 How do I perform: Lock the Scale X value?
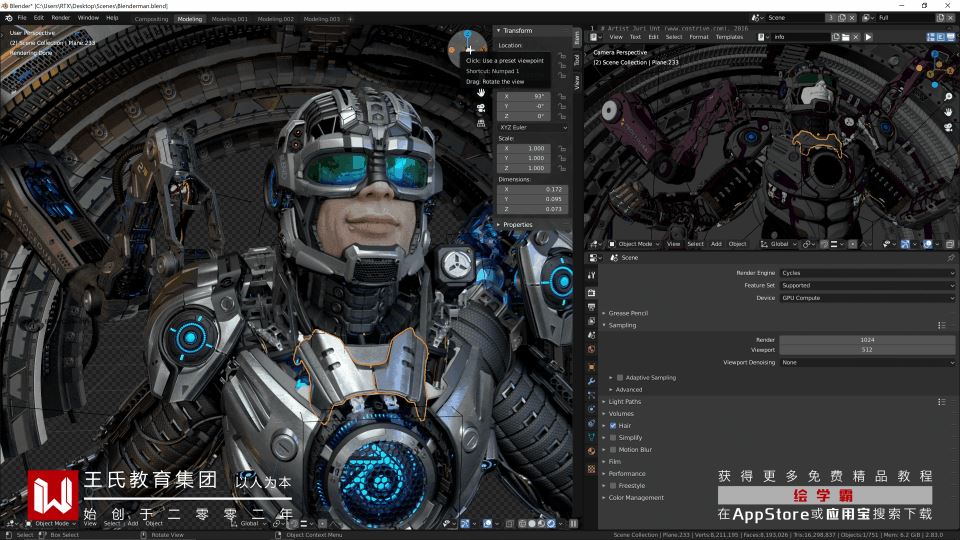click(x=562, y=148)
